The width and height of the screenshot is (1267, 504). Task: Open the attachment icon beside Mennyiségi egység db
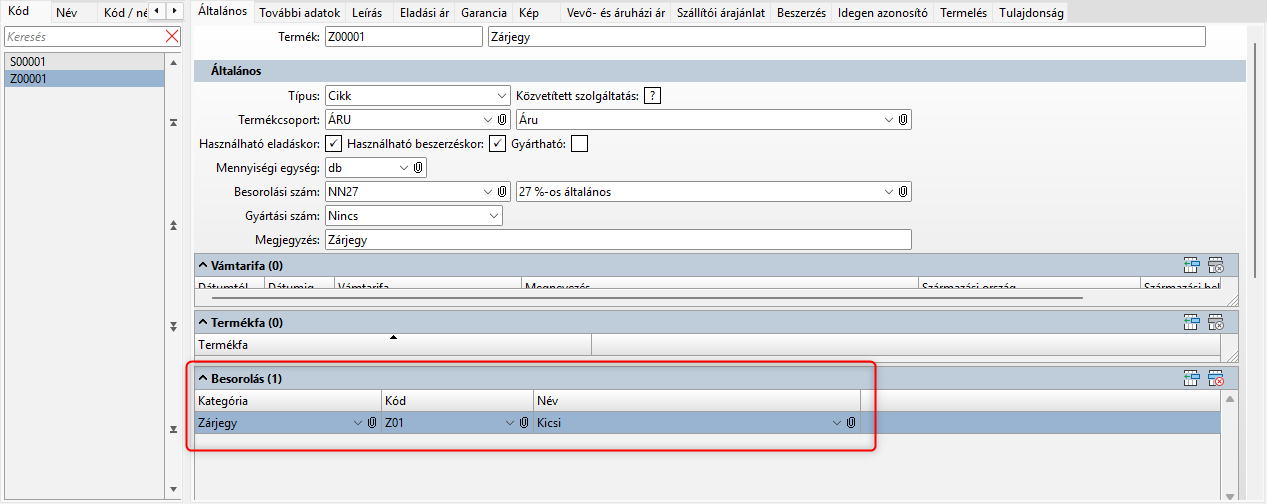(418, 167)
